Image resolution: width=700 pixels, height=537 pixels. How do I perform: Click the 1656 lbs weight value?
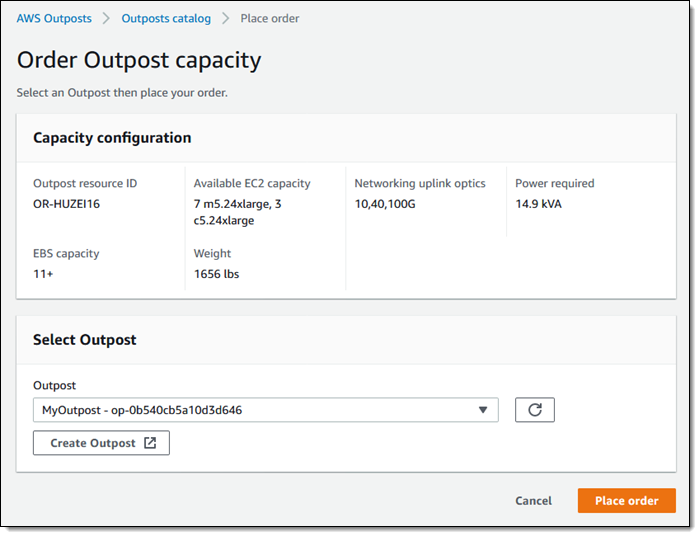pos(216,274)
